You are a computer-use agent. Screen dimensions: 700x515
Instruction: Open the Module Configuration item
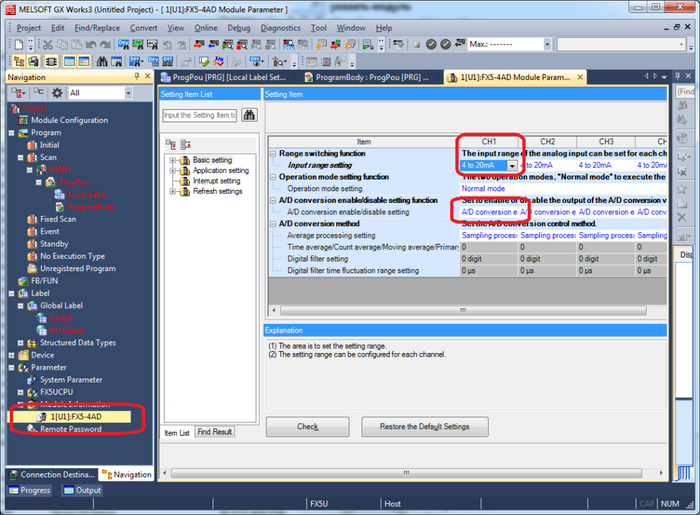coord(69,120)
